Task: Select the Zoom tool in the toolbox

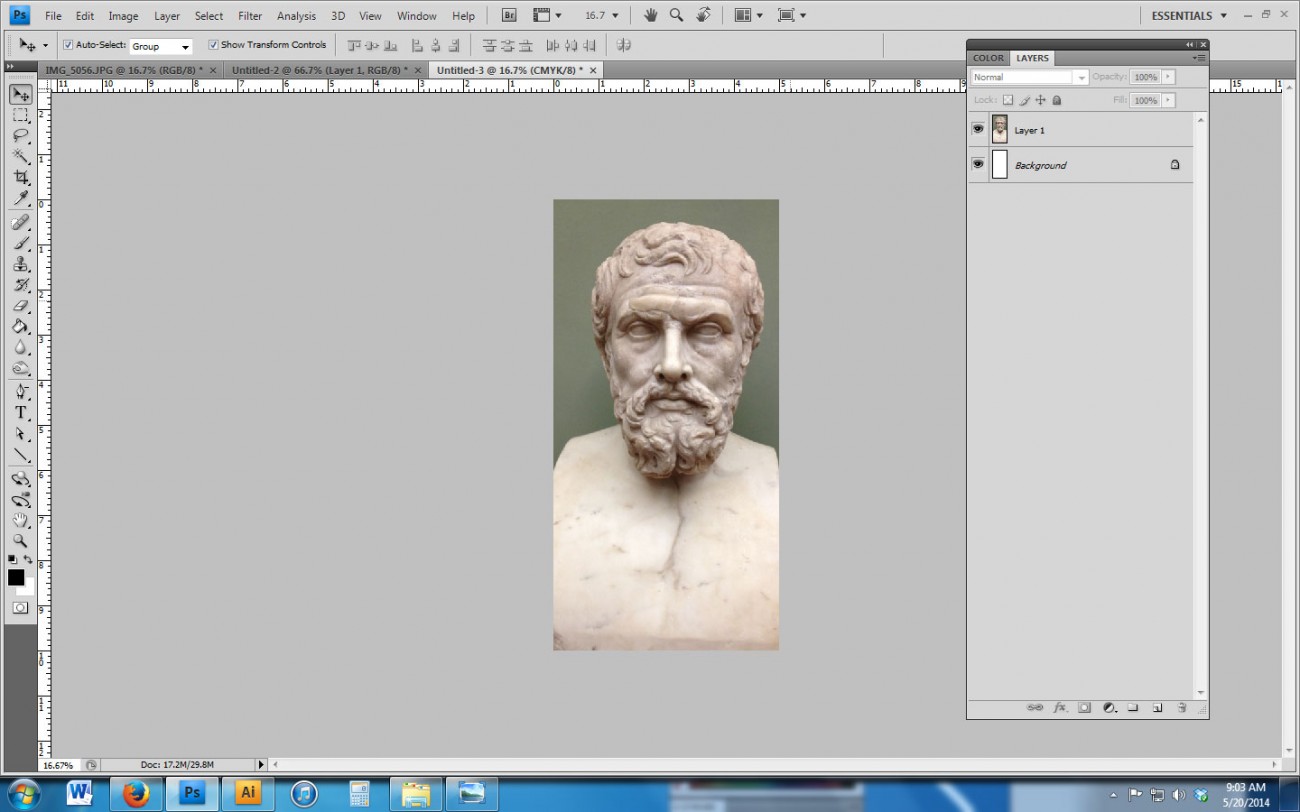Action: click(x=20, y=541)
